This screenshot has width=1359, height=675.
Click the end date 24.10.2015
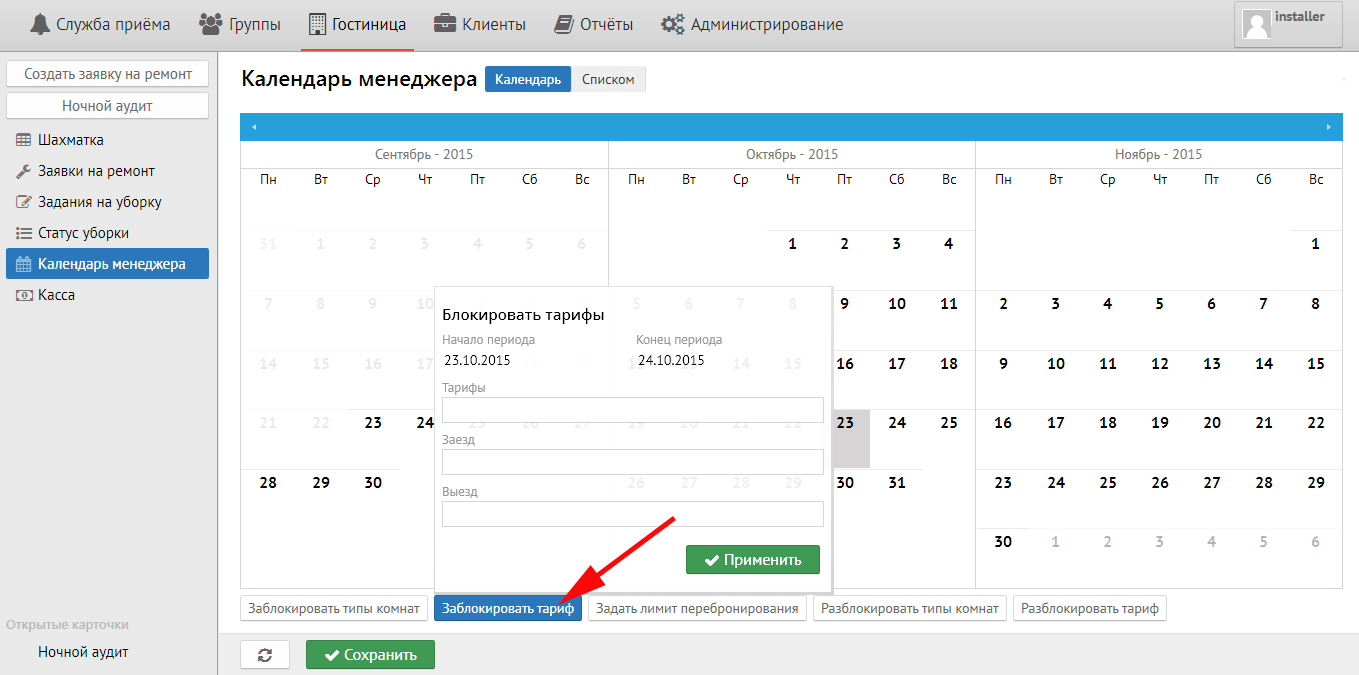[671, 361]
